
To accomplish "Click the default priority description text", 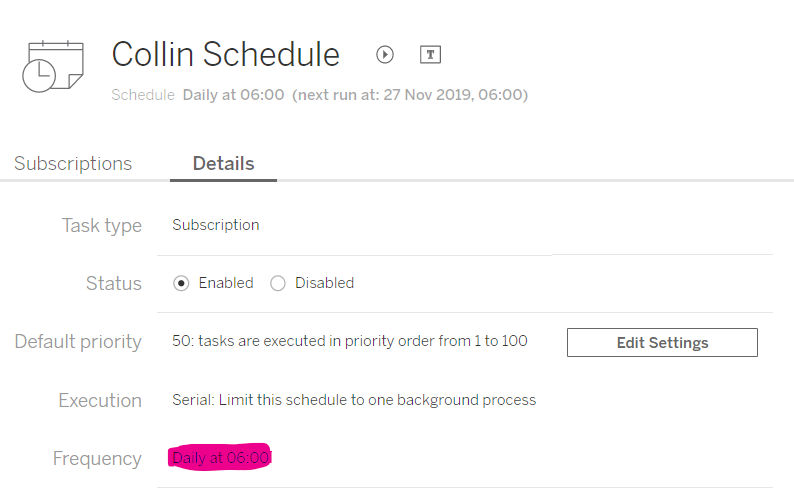I will coord(349,341).
